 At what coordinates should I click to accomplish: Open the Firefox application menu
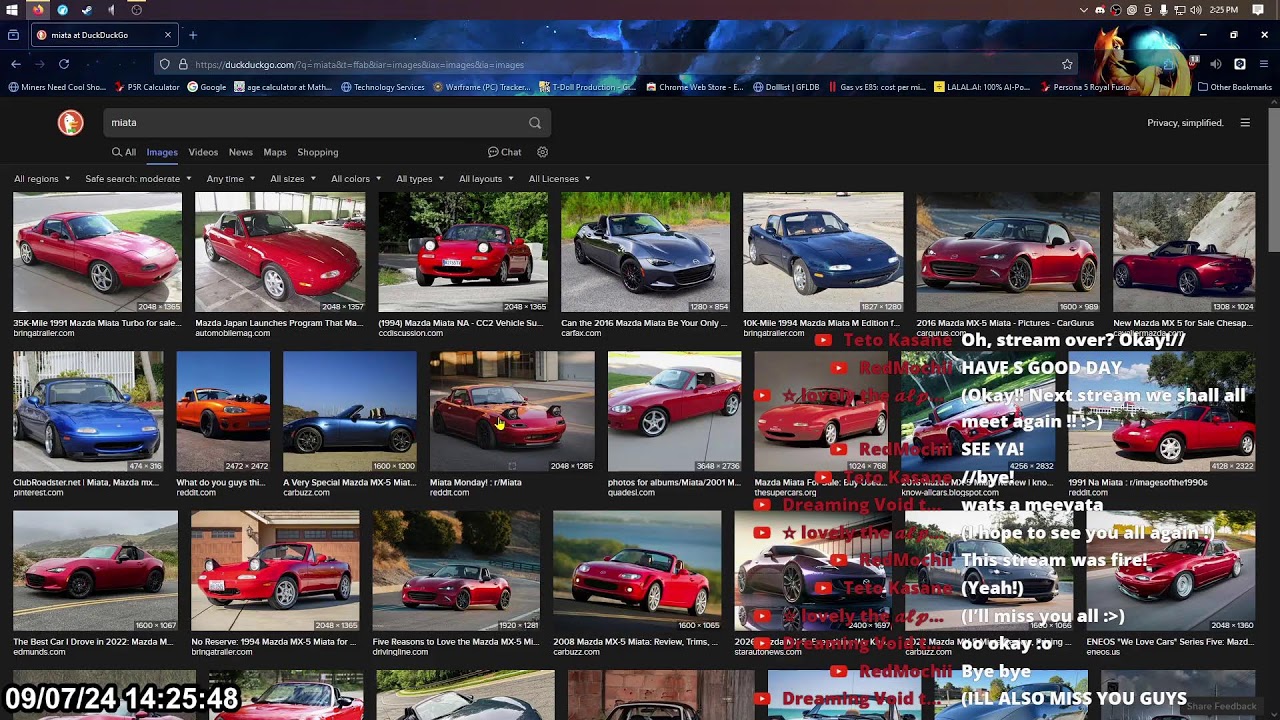pyautogui.click(x=1264, y=64)
